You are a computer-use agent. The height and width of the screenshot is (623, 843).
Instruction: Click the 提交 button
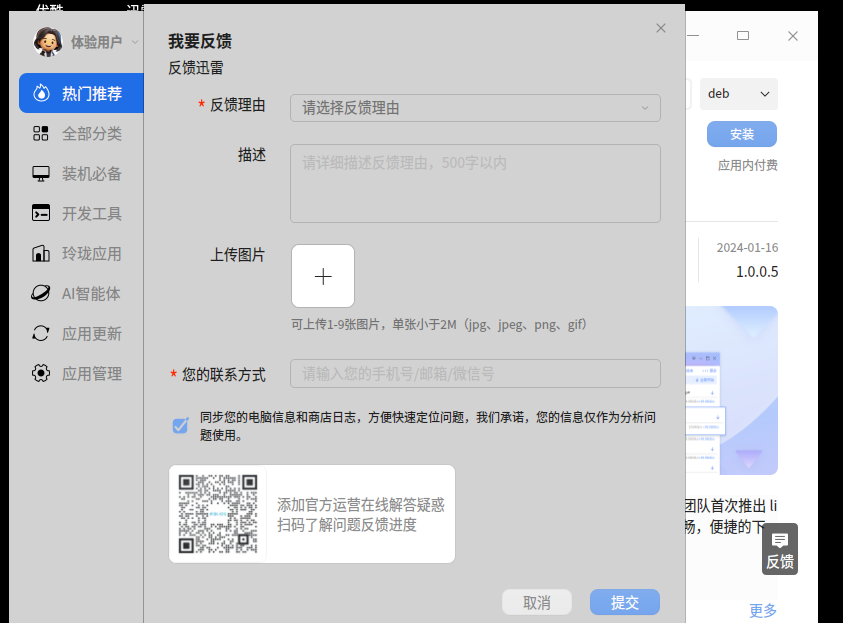click(x=625, y=602)
